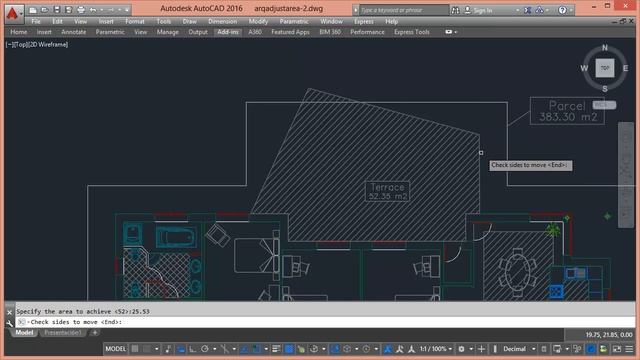Toggle polar tracking in status bar
Screen dimensions: 640x360
pos(204,349)
